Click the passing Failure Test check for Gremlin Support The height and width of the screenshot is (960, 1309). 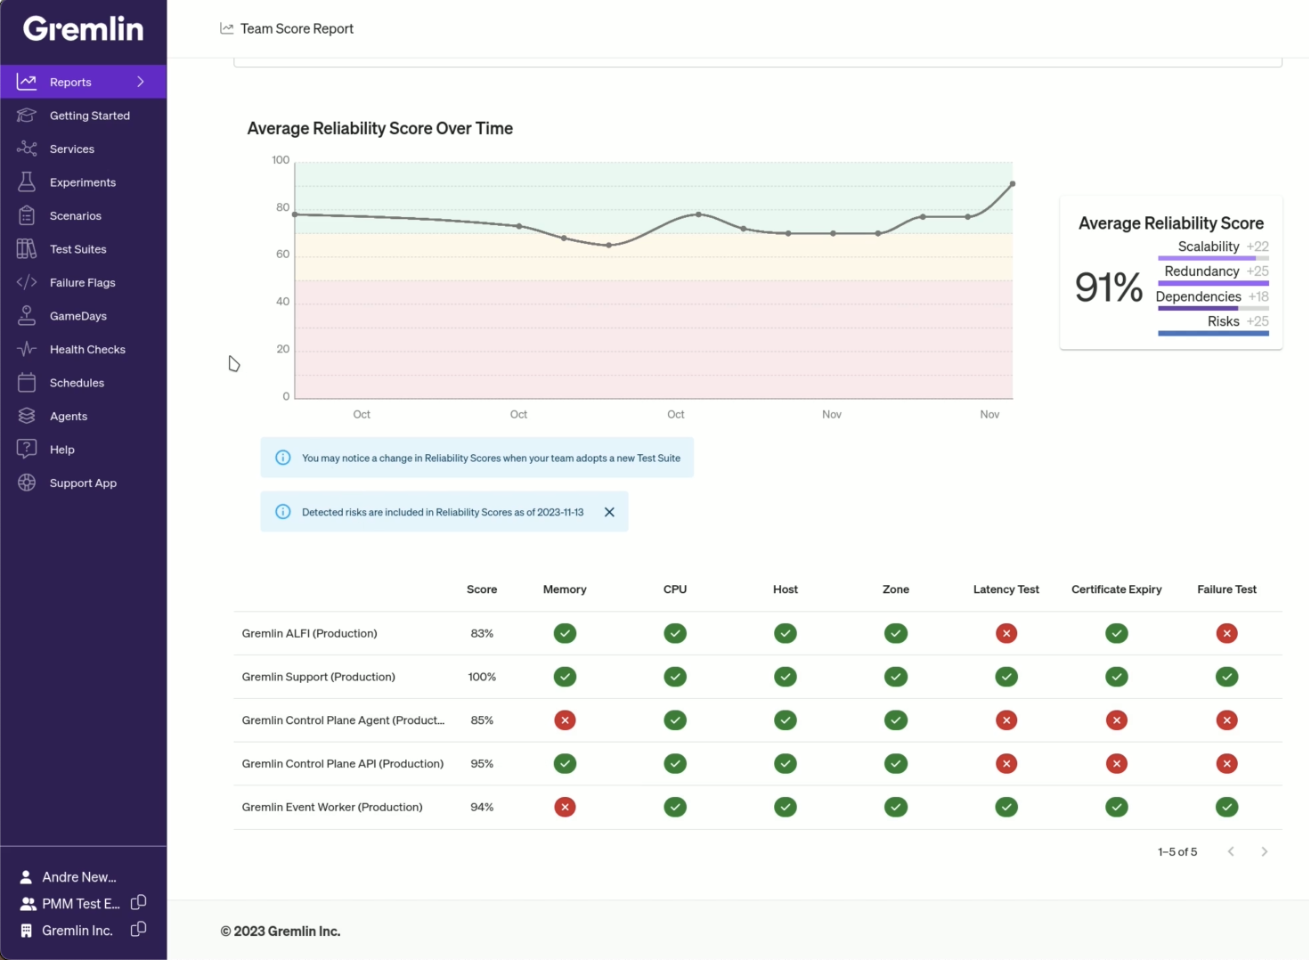1227,676
